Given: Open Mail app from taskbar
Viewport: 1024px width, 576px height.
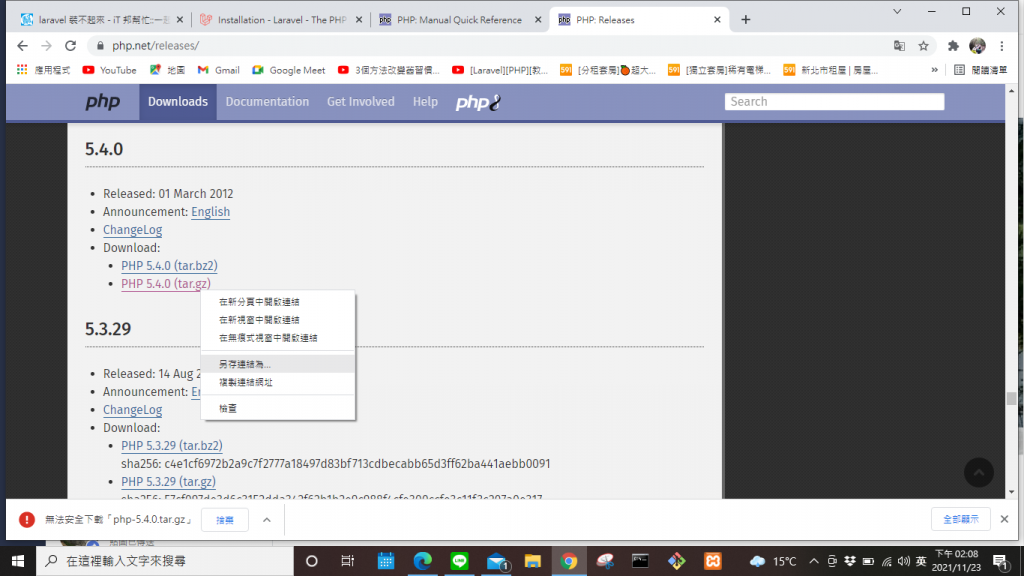Looking at the screenshot, I should [x=497, y=561].
